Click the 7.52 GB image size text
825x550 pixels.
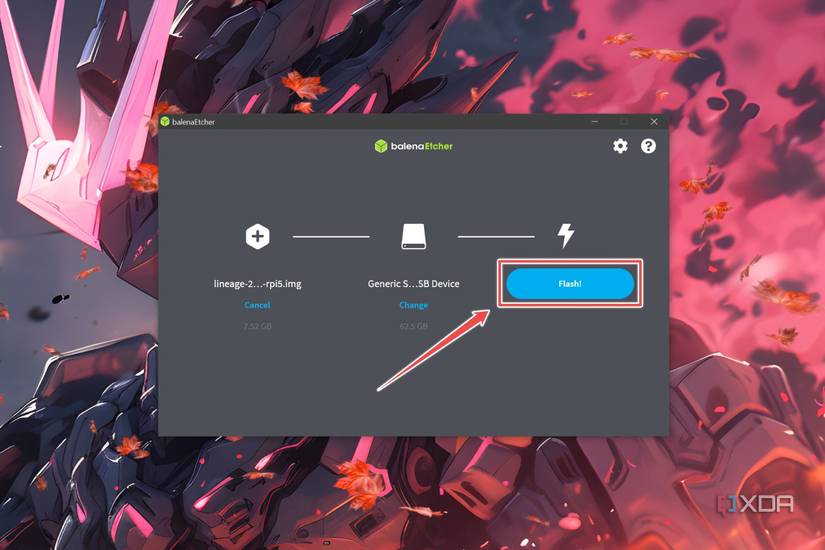click(258, 326)
